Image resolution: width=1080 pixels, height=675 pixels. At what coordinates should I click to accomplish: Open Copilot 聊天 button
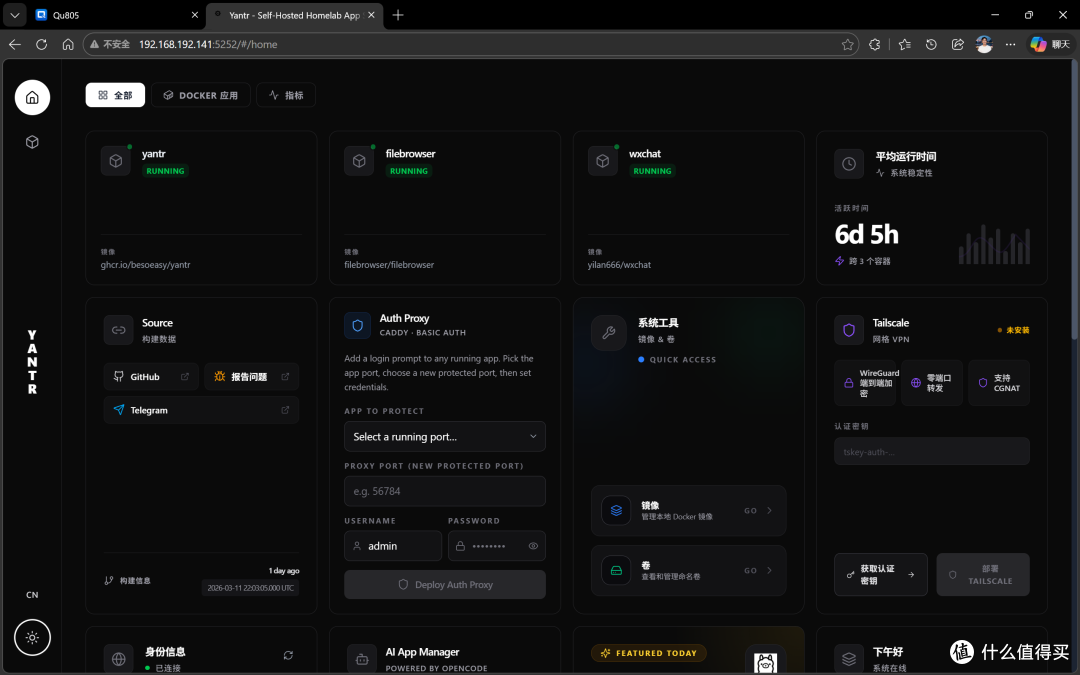click(x=1050, y=44)
